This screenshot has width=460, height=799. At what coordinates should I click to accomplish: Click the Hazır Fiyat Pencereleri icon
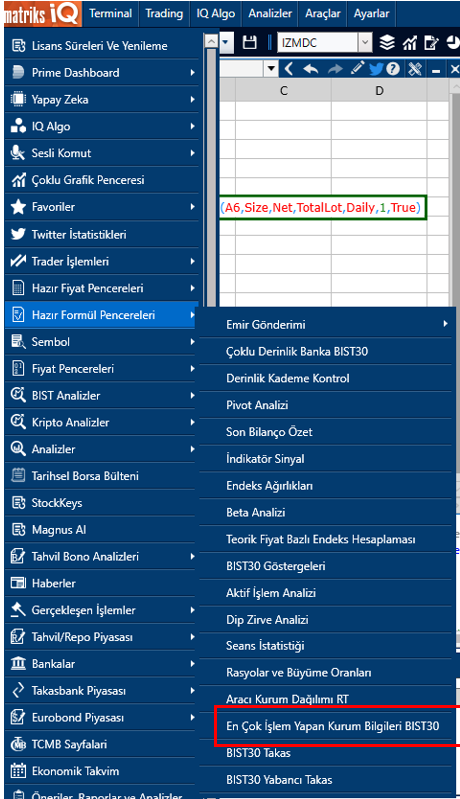click(18, 288)
